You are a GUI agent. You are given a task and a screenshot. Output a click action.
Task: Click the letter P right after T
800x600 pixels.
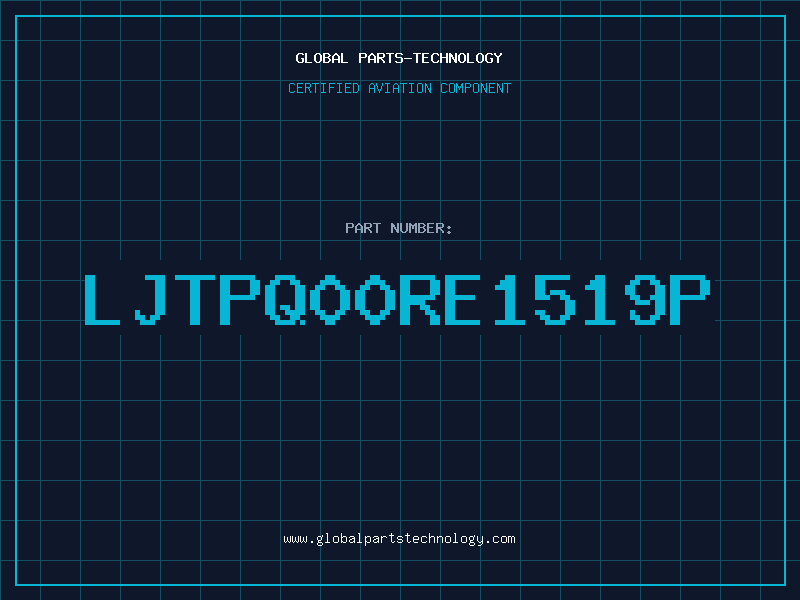(240, 299)
